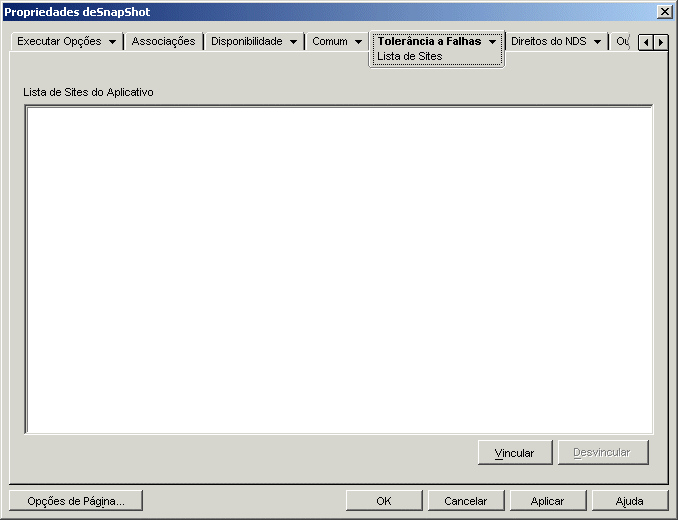Confirm with the OK button

point(384,501)
